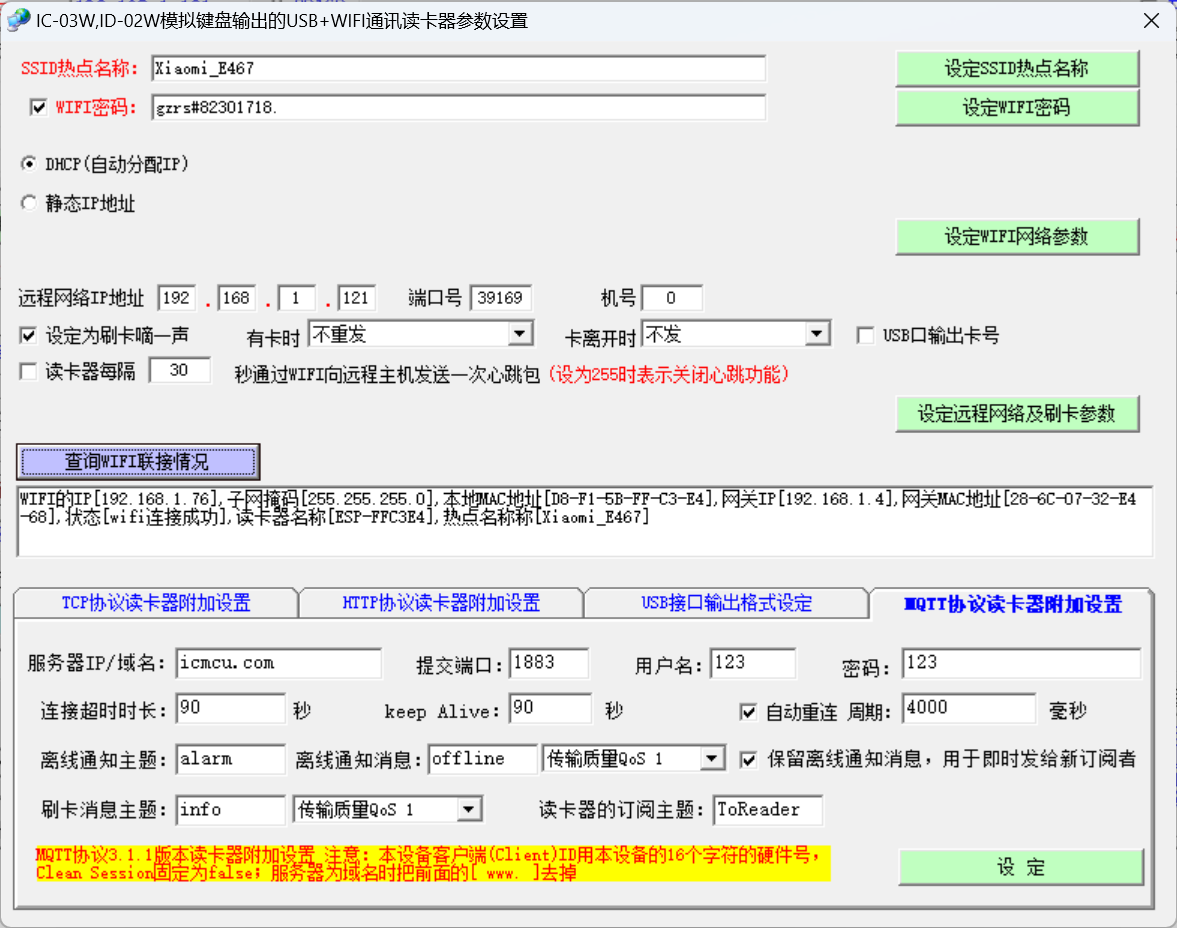Click the 服务器IP/域名 input field
The height and width of the screenshot is (928, 1177).
[279, 663]
